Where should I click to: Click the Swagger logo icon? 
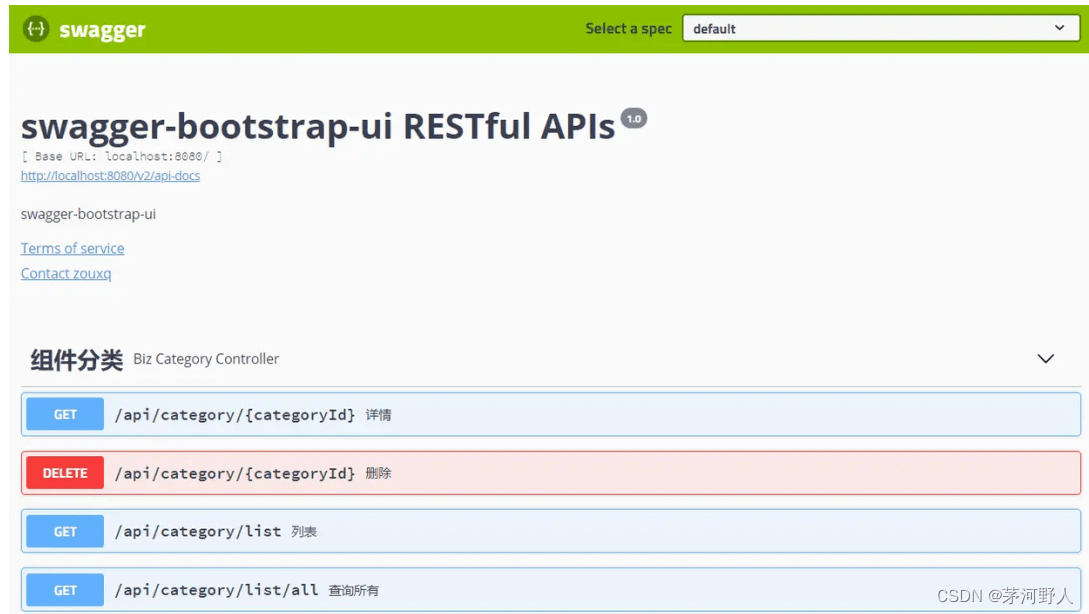tap(35, 29)
